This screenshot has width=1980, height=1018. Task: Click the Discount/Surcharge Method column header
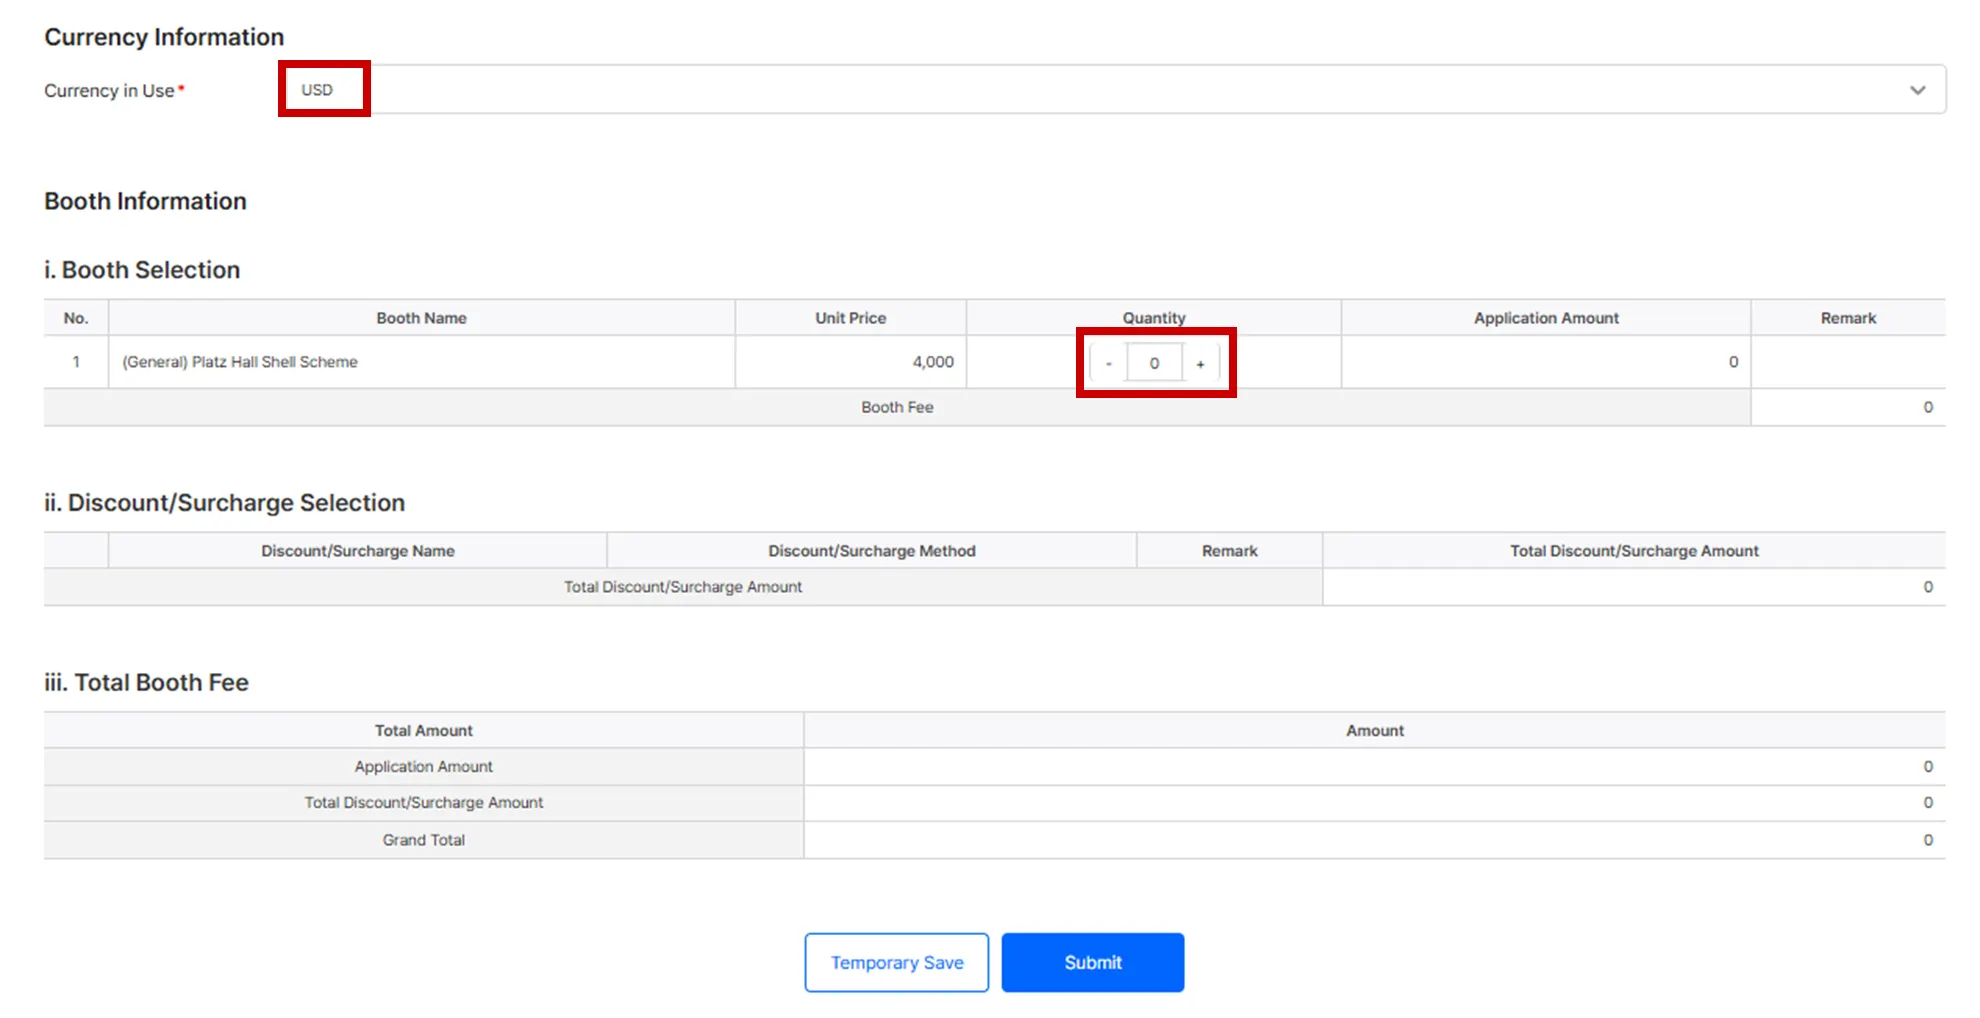pyautogui.click(x=871, y=551)
